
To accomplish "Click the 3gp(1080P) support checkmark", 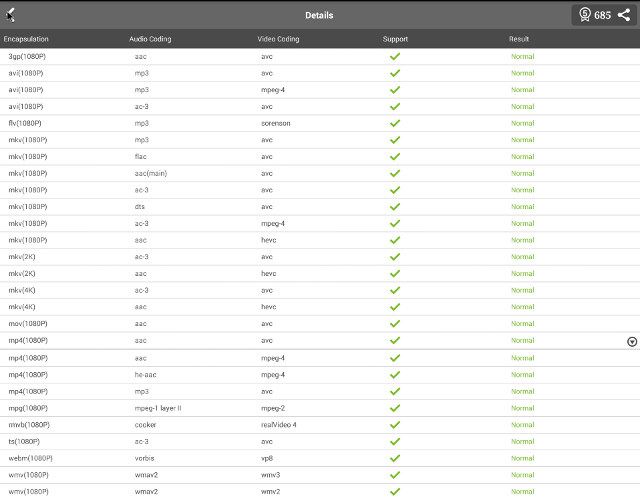I will [395, 56].
